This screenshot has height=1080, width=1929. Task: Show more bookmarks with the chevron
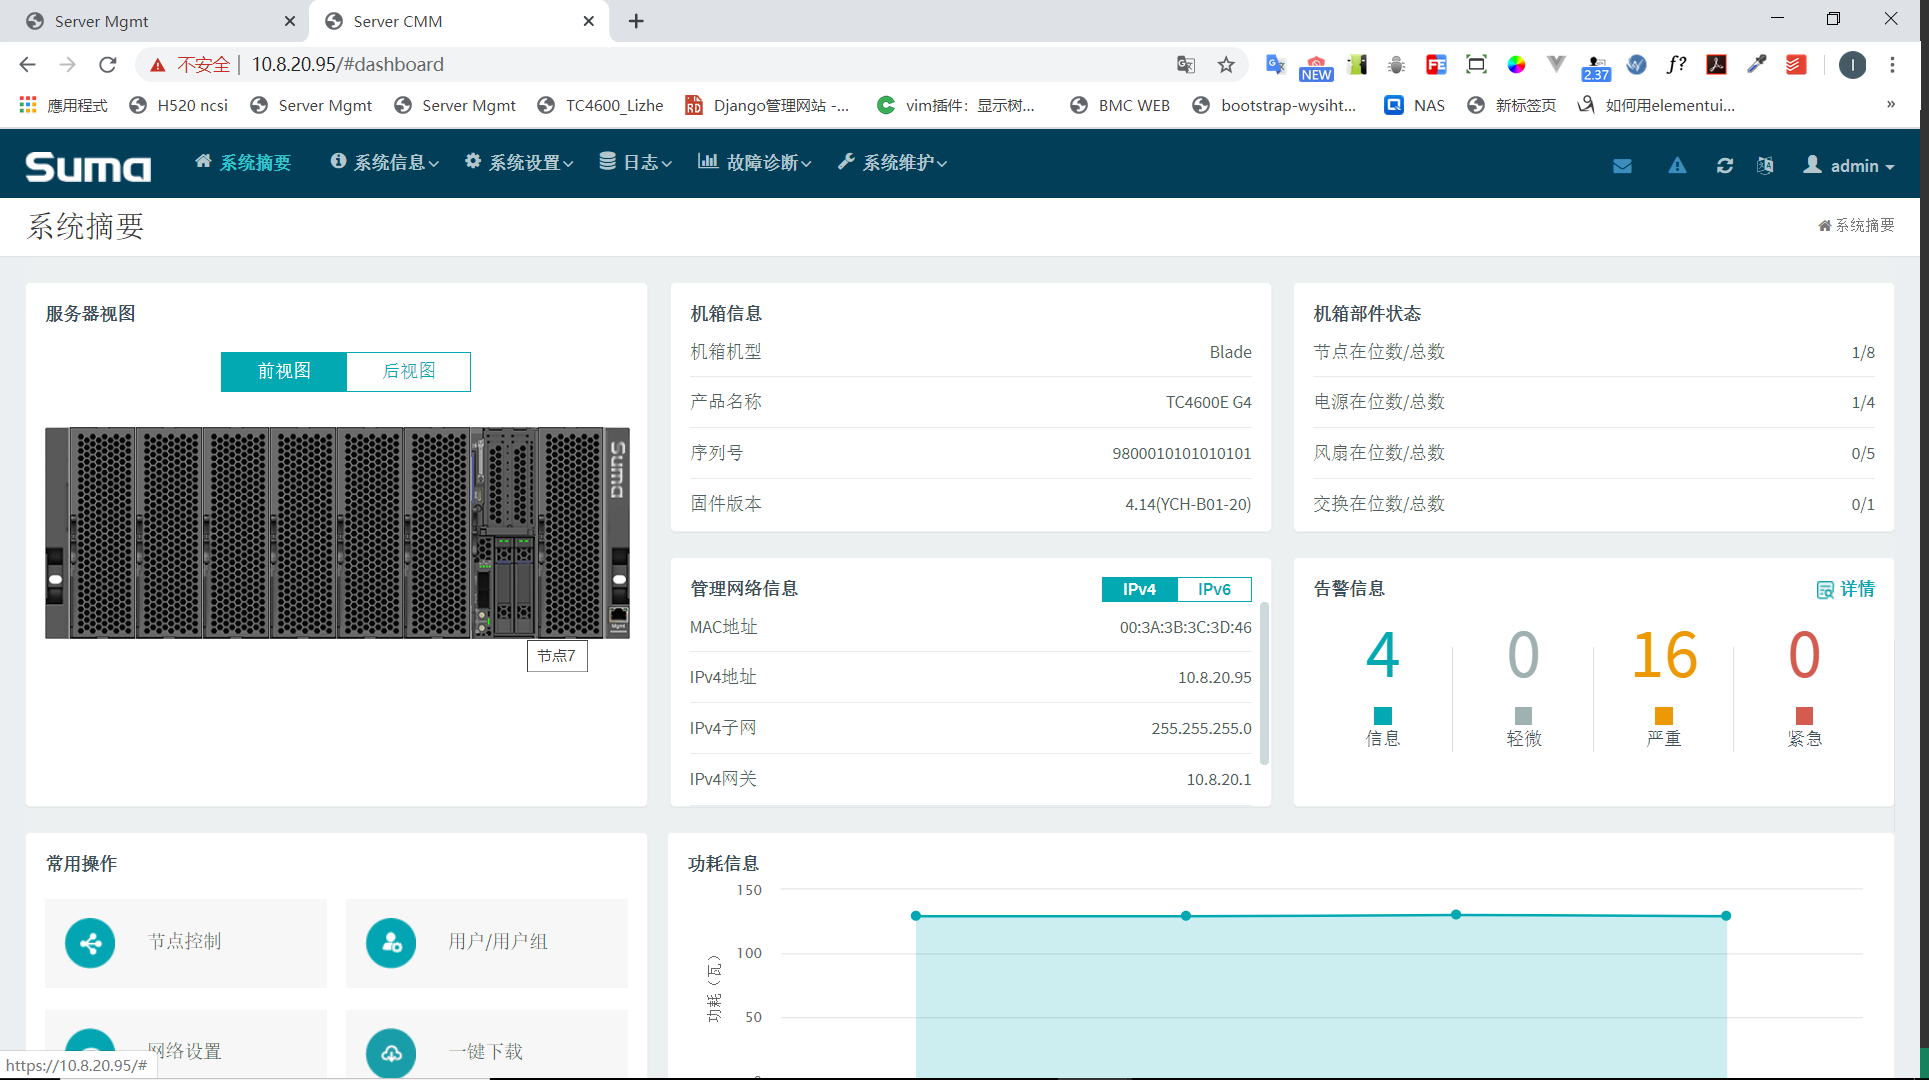click(x=1890, y=105)
